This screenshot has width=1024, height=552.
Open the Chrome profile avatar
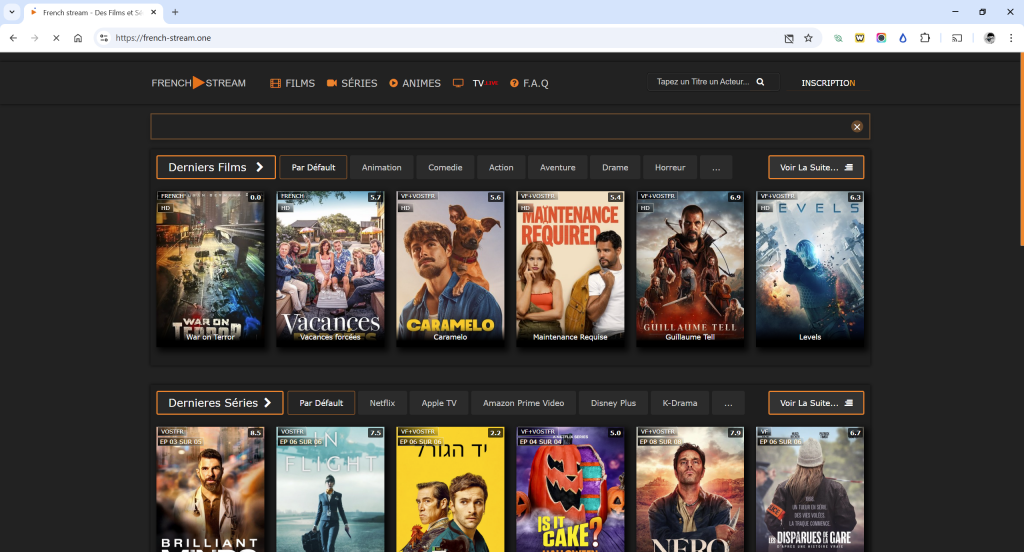[x=989, y=38]
